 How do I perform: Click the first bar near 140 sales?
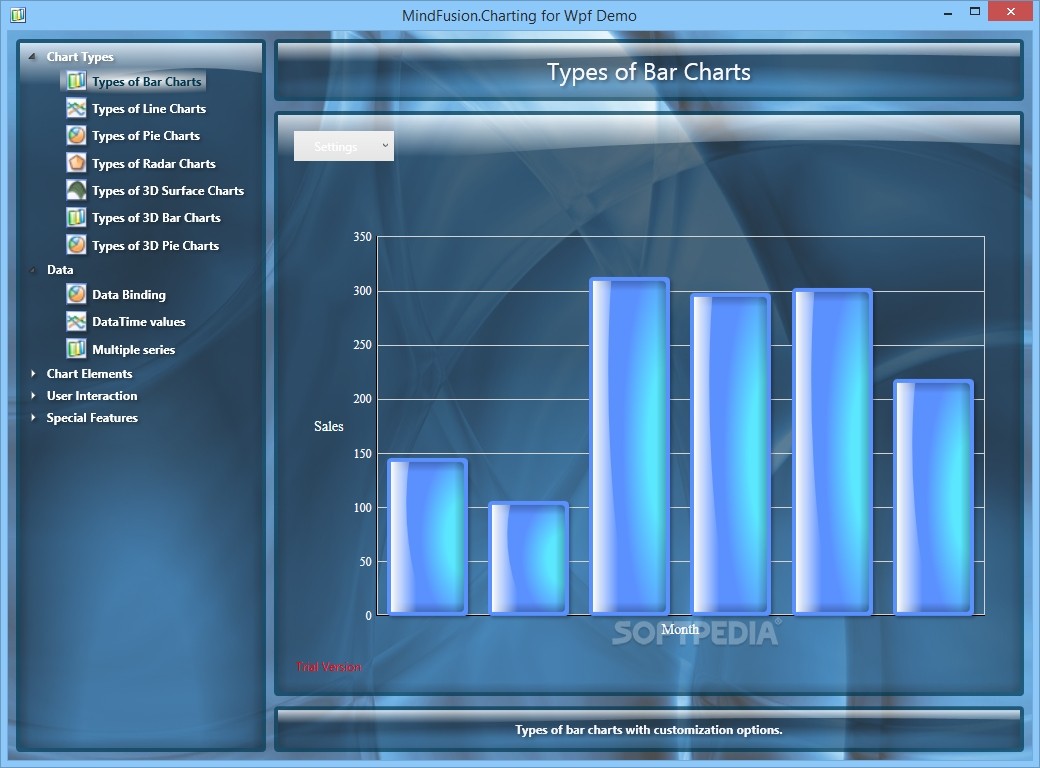pos(427,537)
